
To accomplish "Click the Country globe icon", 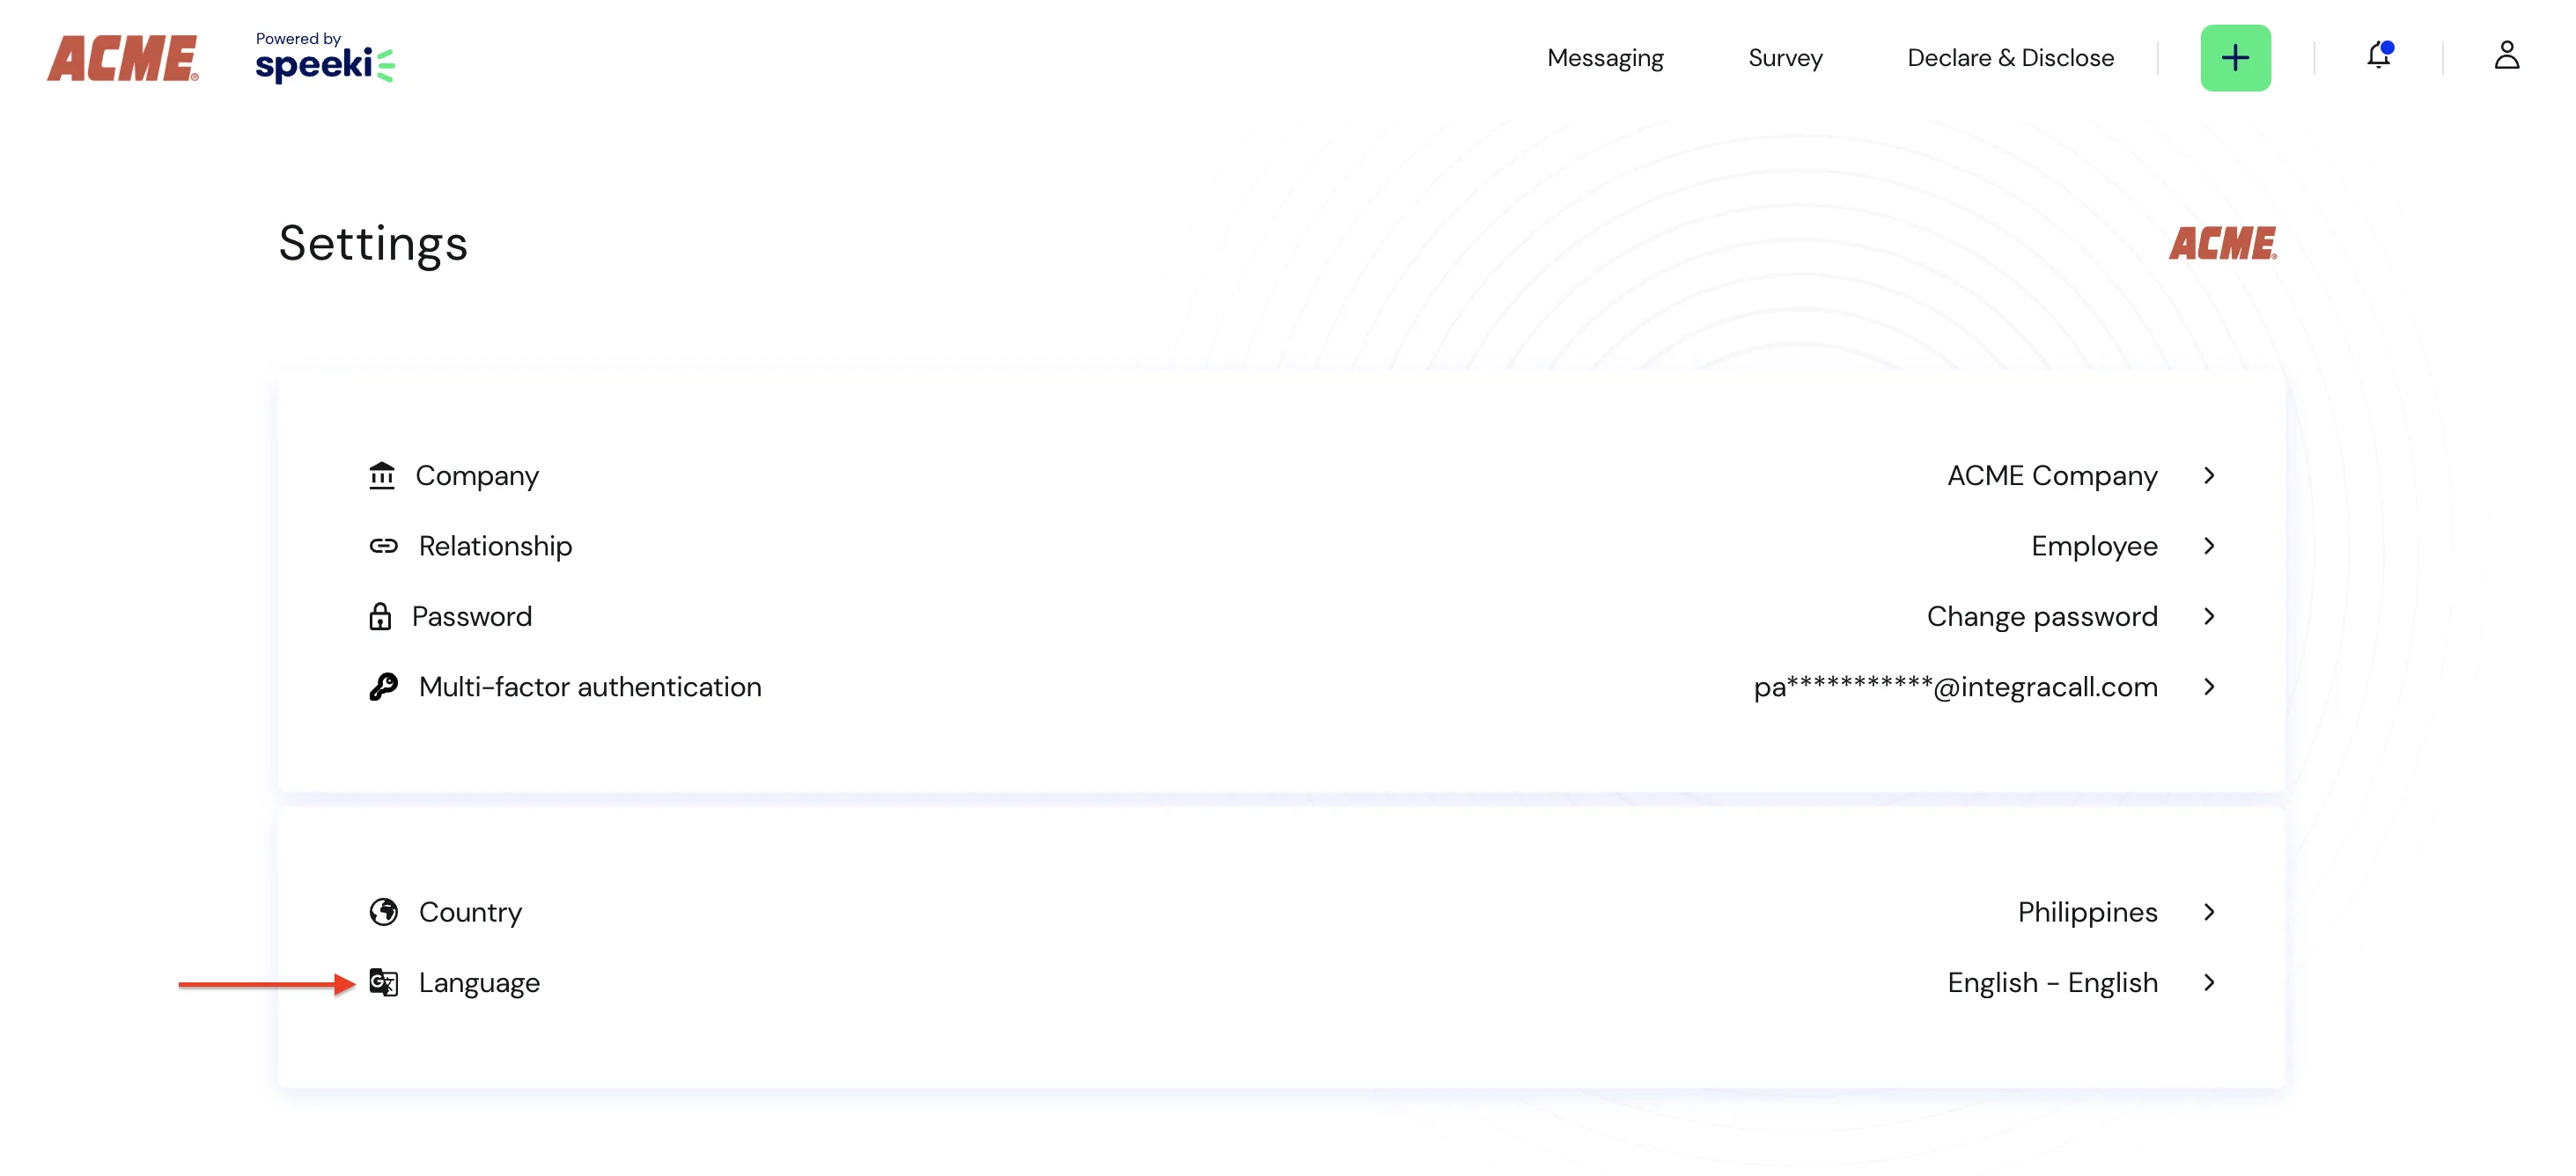I will coord(383,912).
